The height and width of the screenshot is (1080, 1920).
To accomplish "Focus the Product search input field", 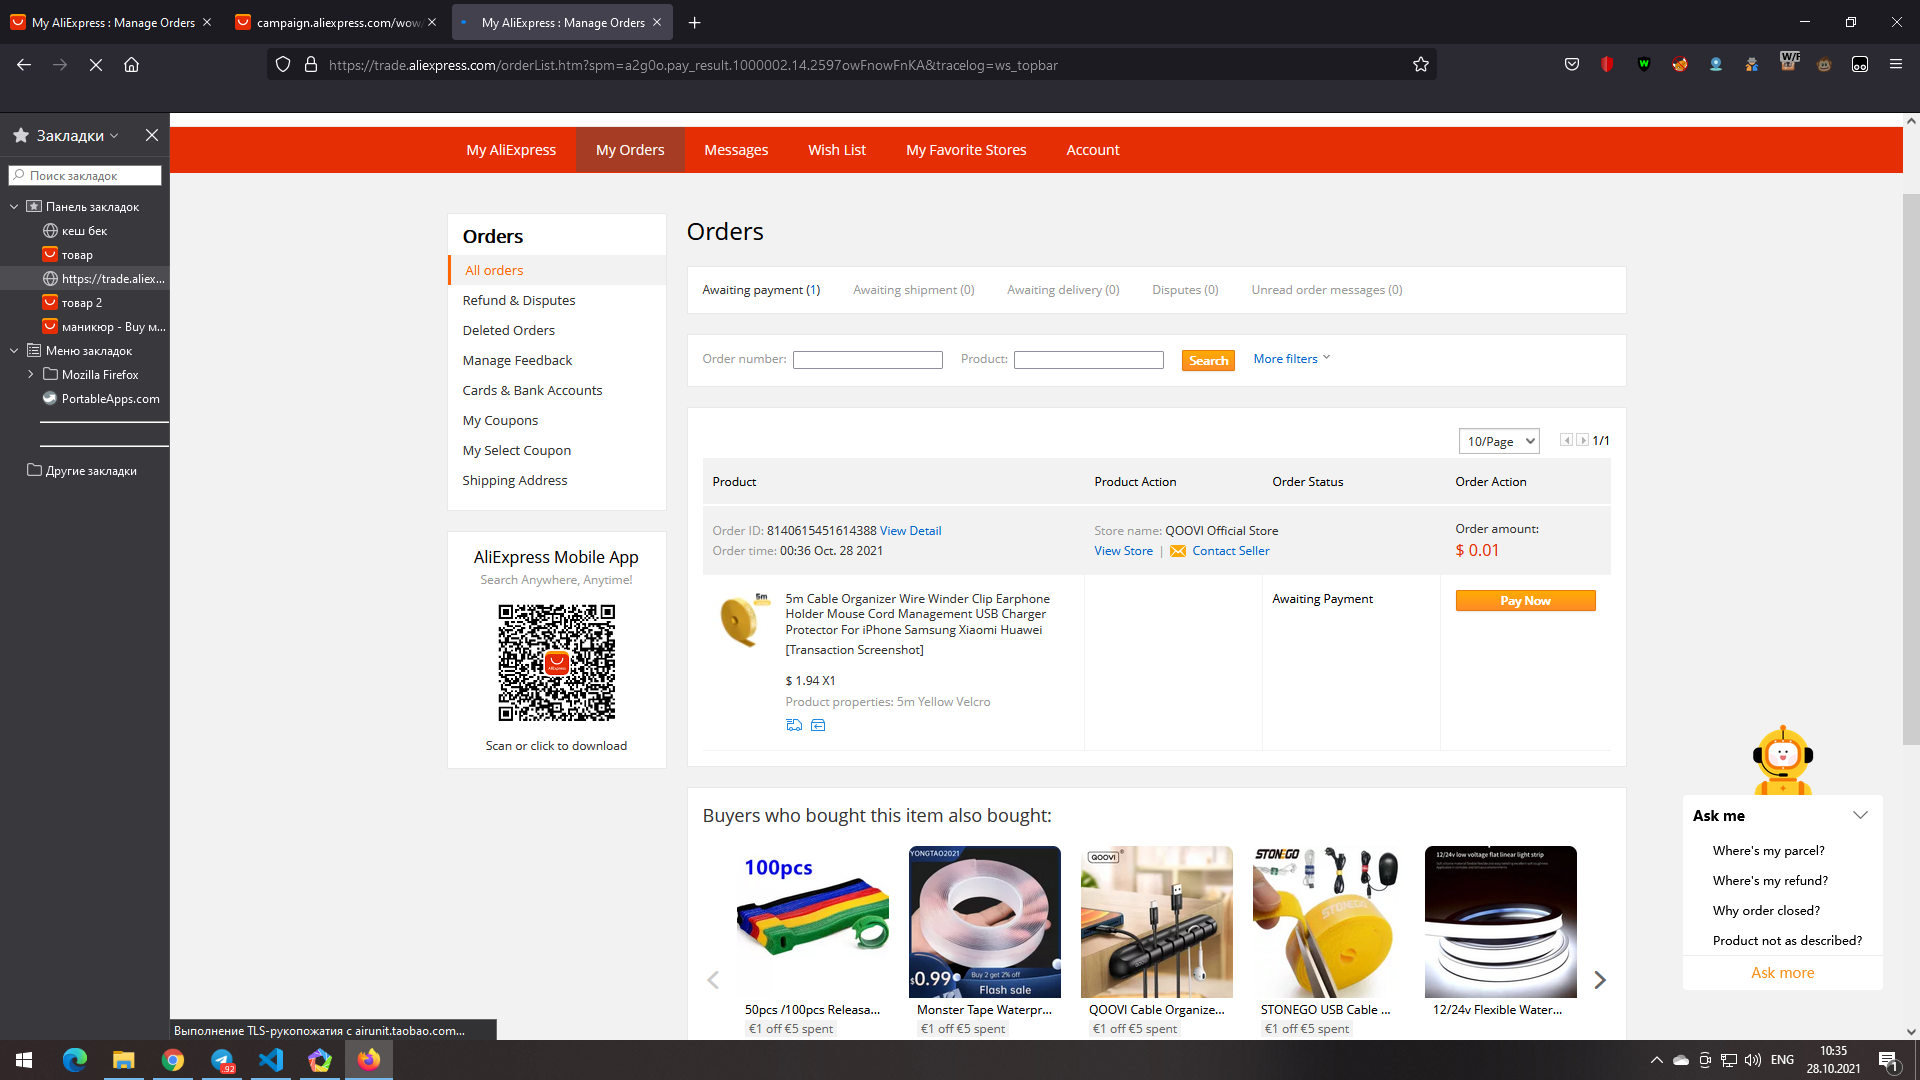I will [1089, 360].
